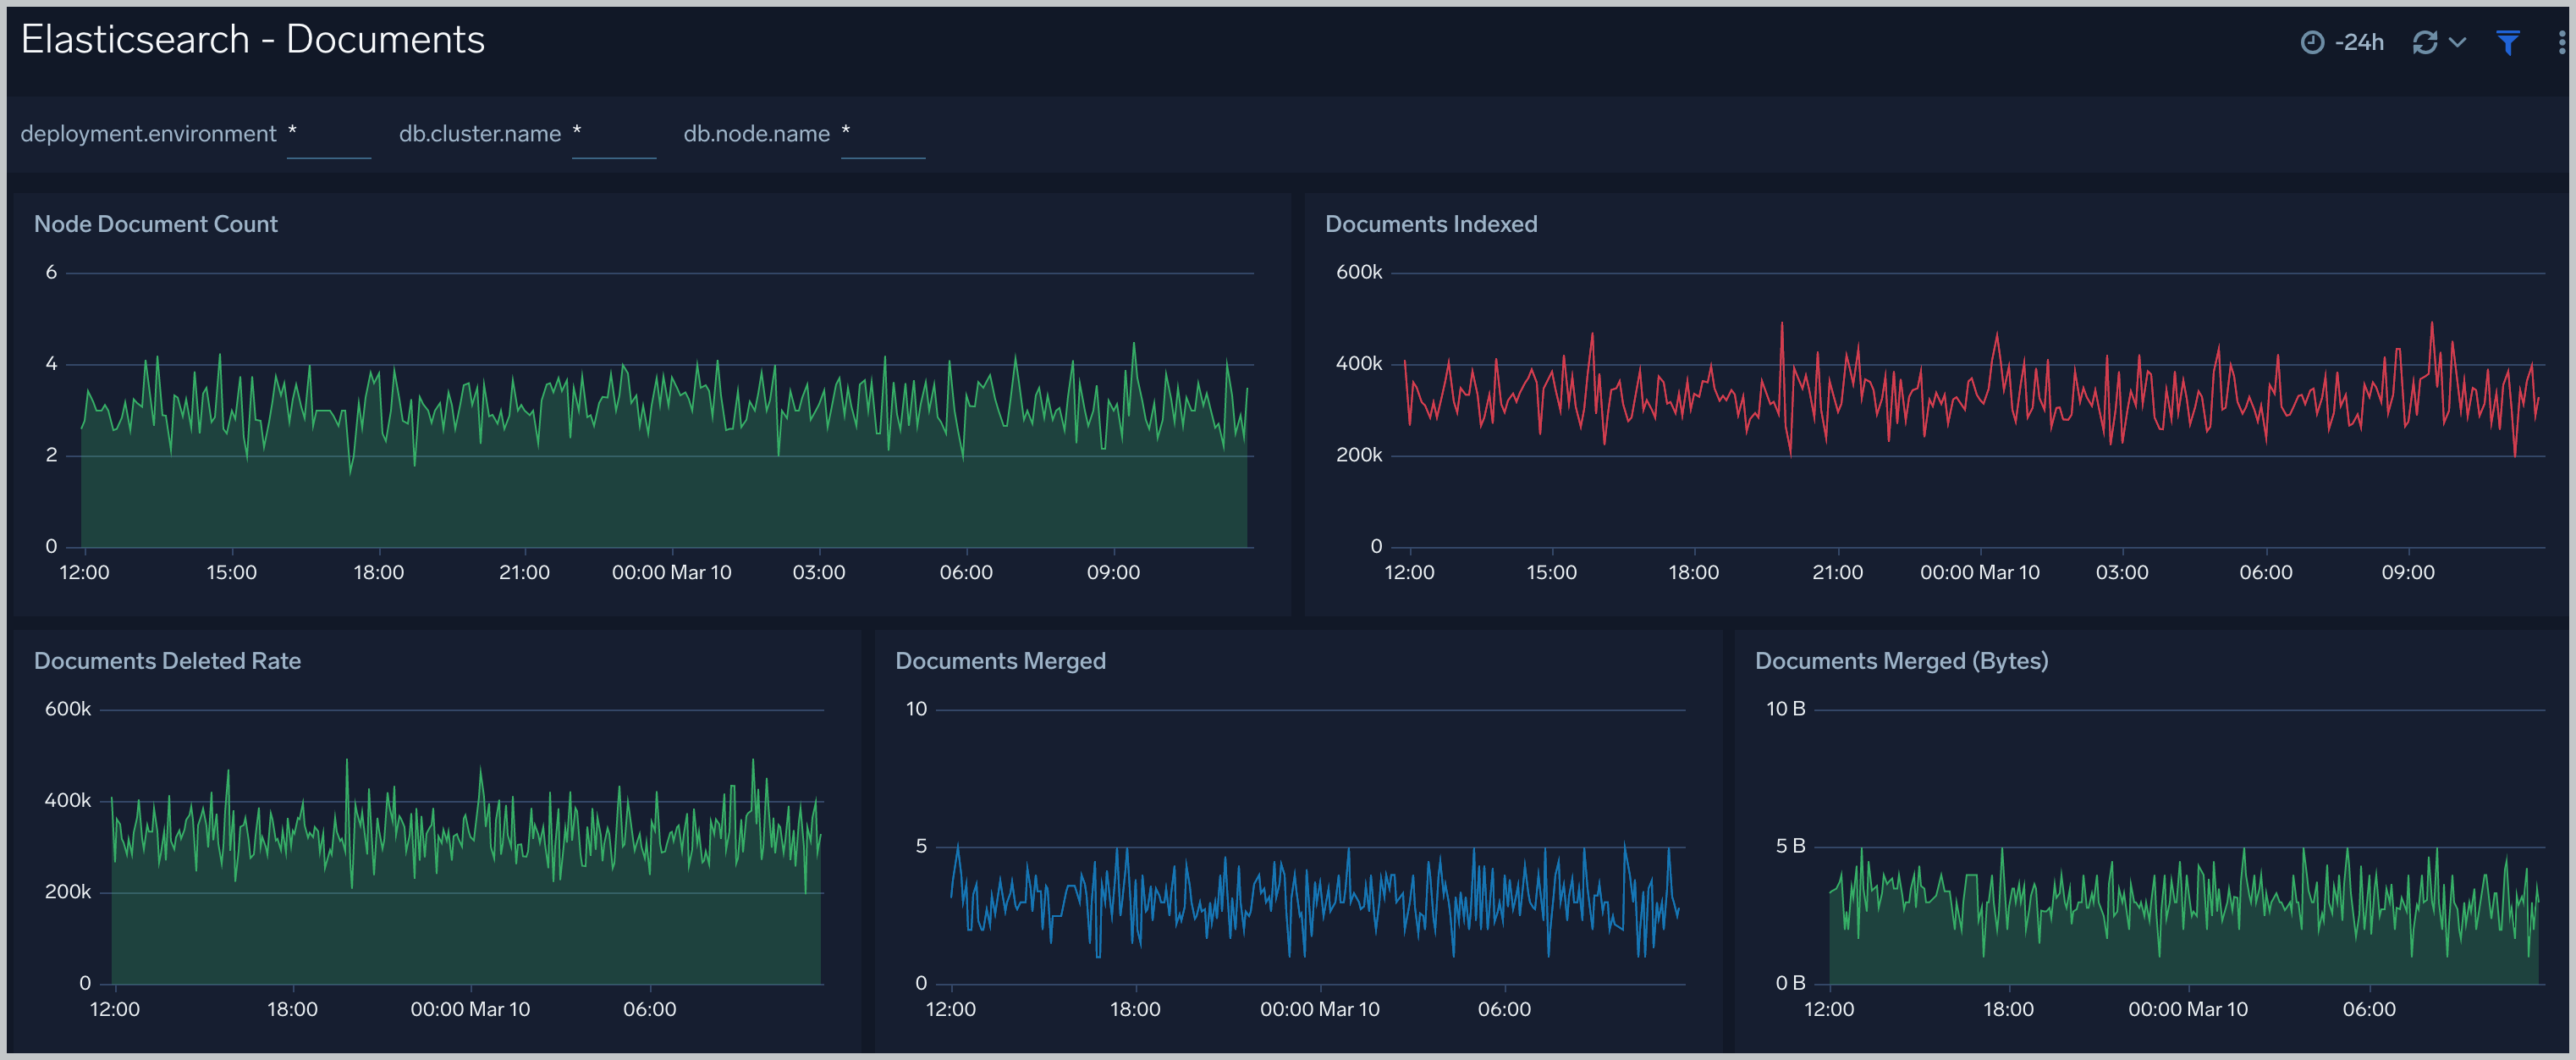The width and height of the screenshot is (2576, 1060).
Task: Select the Documents Indexed panel title
Action: point(1431,224)
